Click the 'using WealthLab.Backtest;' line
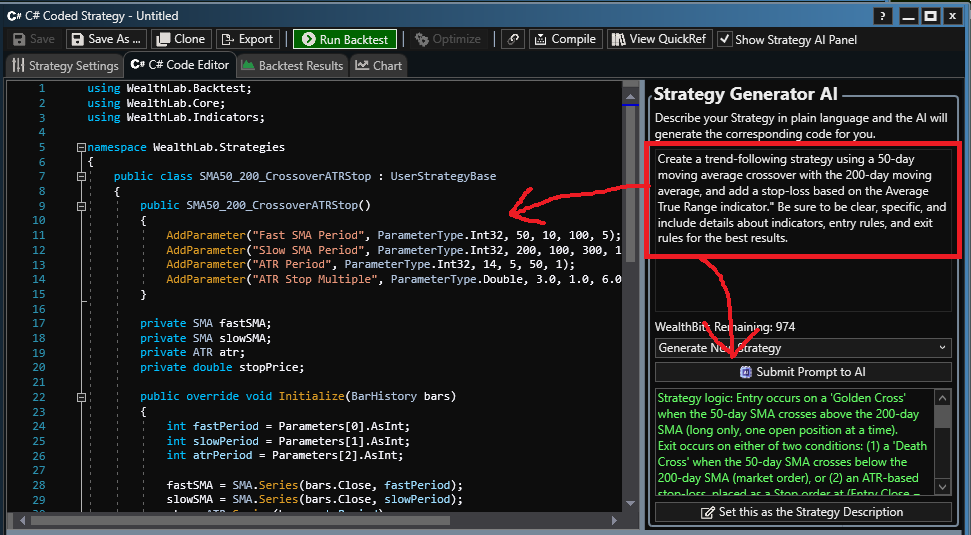Screen dimensions: 971x535 pyautogui.click(x=170, y=89)
